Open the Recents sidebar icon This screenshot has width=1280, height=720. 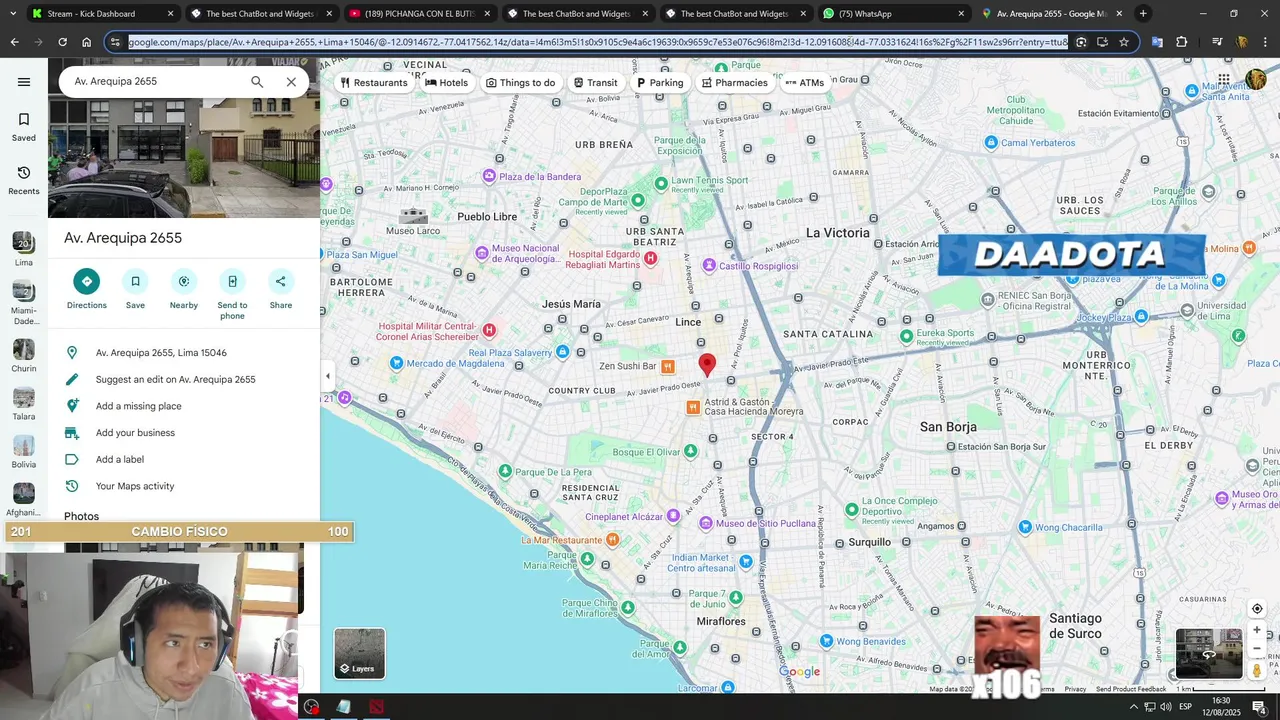(24, 180)
